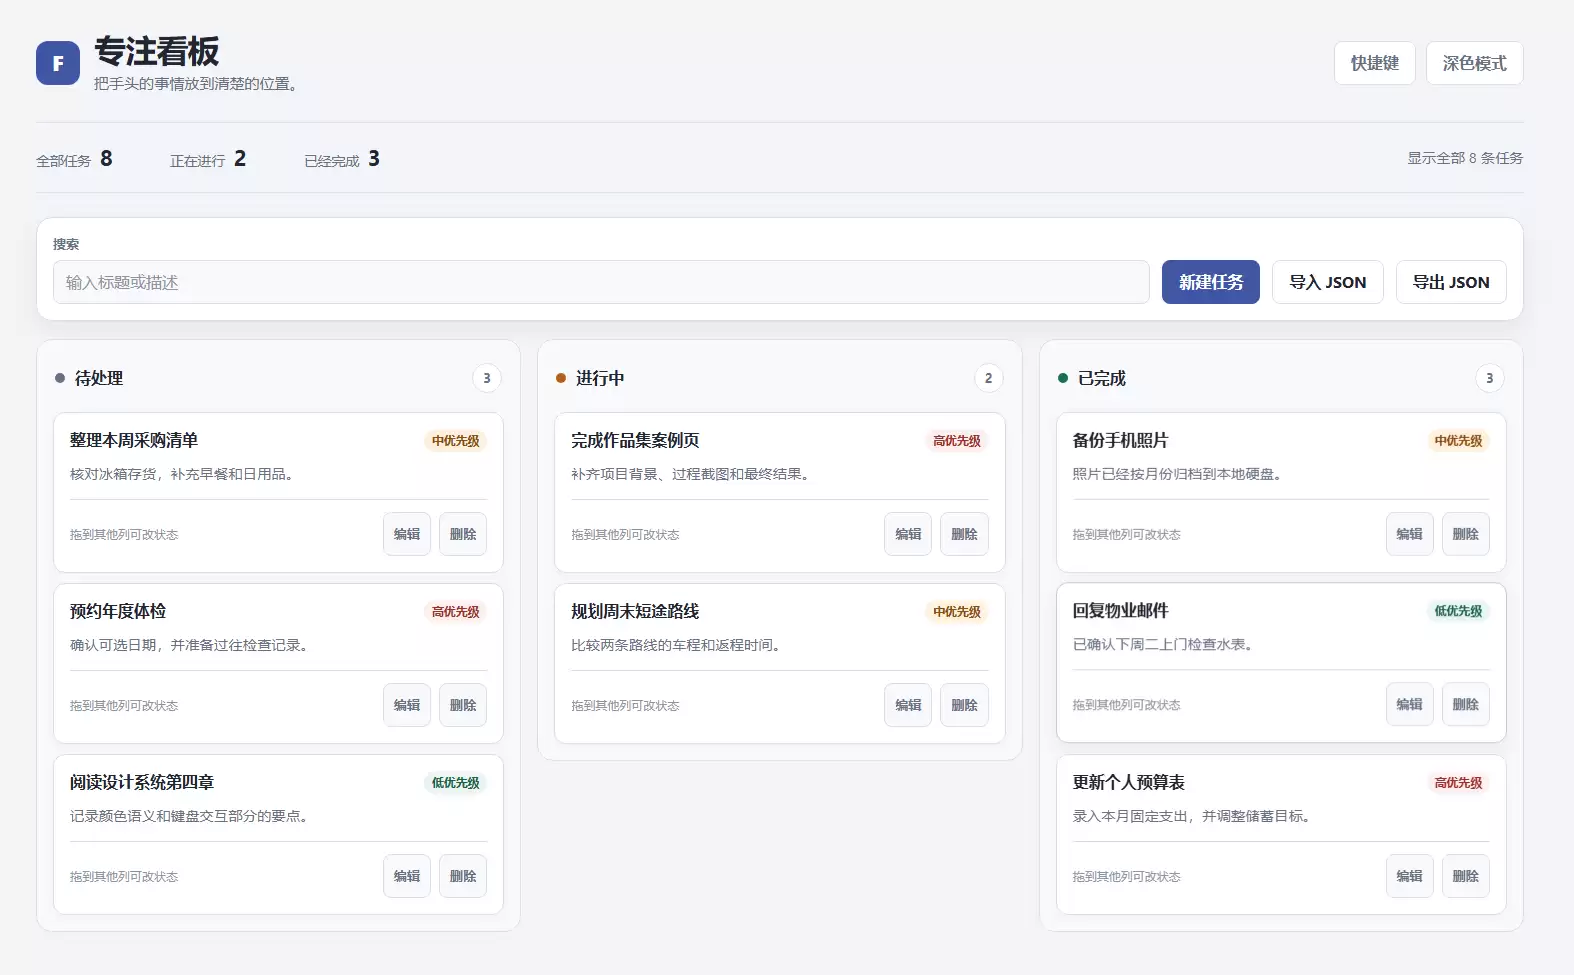The height and width of the screenshot is (975, 1574).
Task: Delete the 更新个人预算表 task
Action: (x=1466, y=876)
